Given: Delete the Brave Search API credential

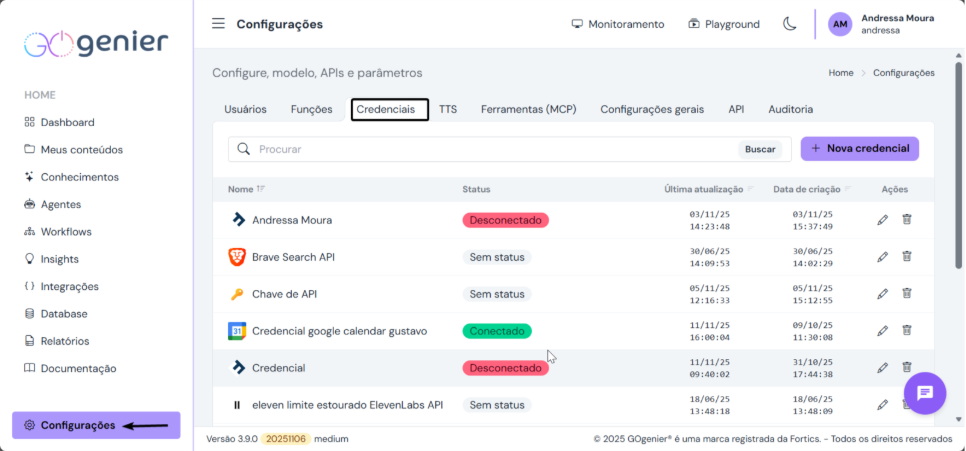Looking at the screenshot, I should tap(907, 256).
